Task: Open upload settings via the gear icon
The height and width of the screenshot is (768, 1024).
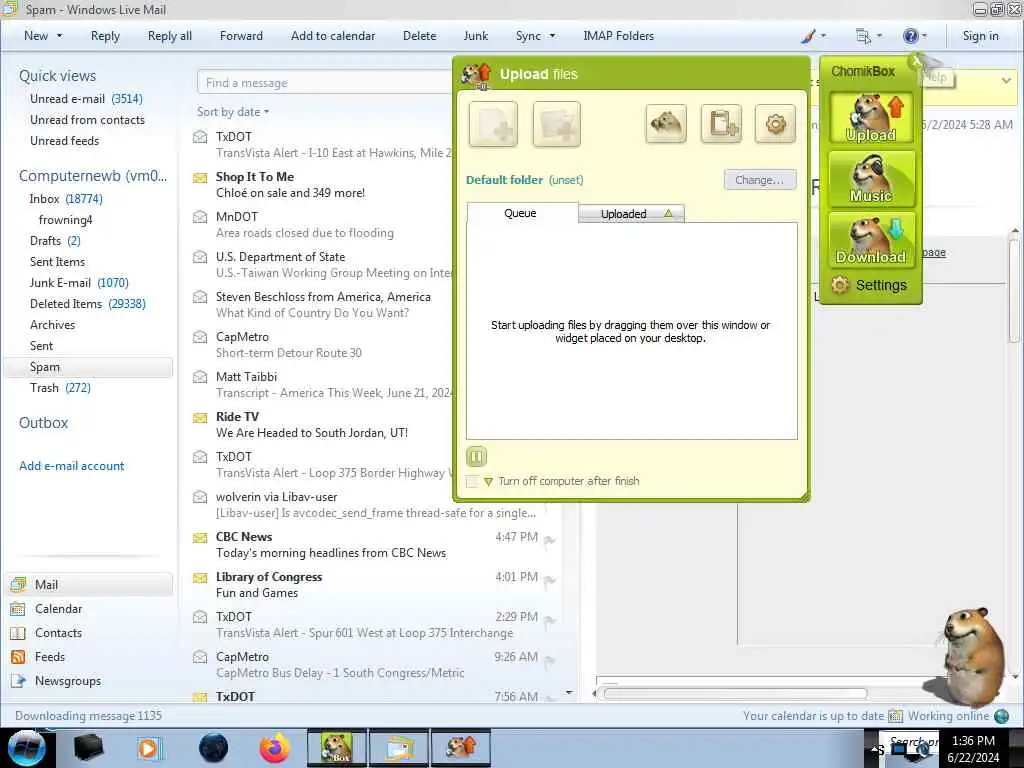Action: coord(775,123)
